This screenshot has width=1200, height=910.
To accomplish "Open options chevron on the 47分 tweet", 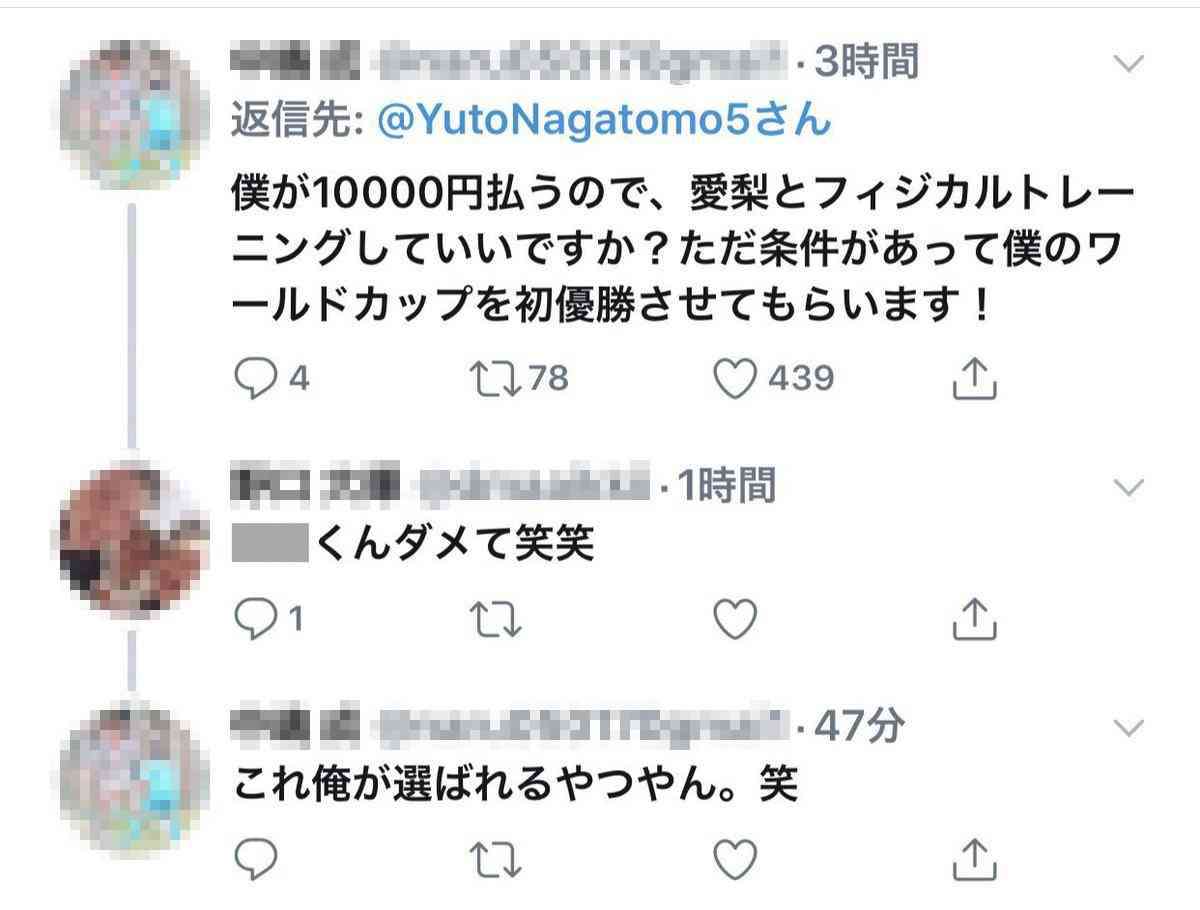I will coord(1128,728).
